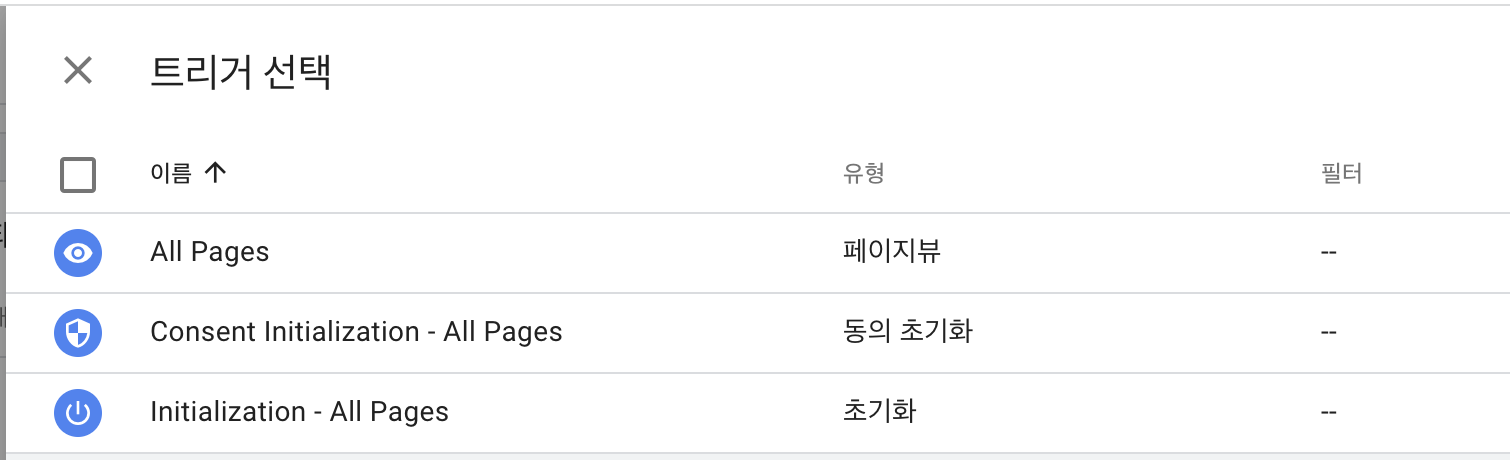Click the 필터 column header
The image size is (1510, 460).
1341,174
